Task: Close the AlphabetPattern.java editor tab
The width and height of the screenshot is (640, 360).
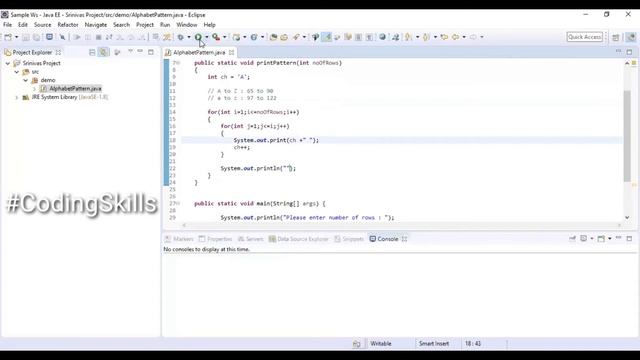Action: point(231,53)
